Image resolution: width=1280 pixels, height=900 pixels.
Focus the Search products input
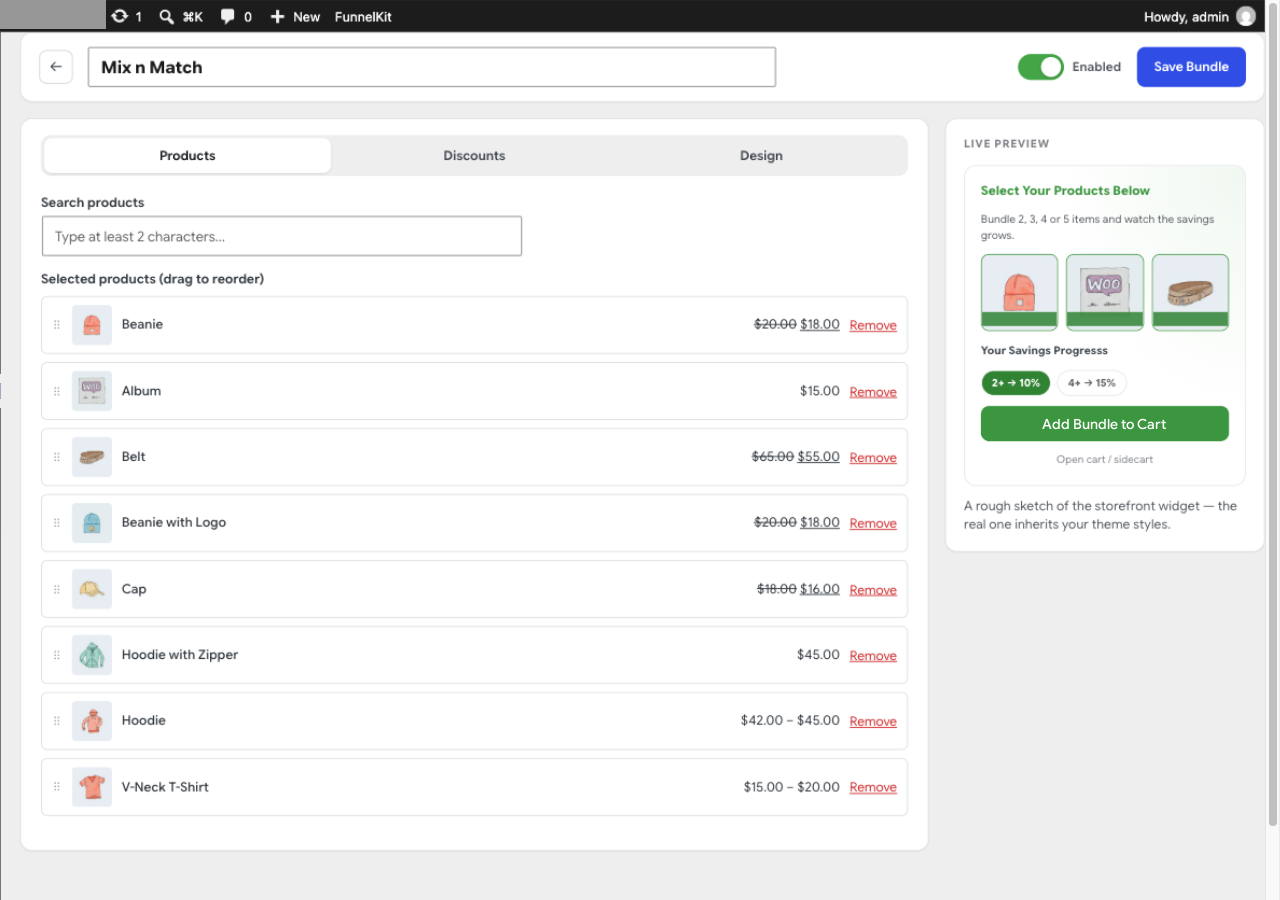[x=282, y=236]
